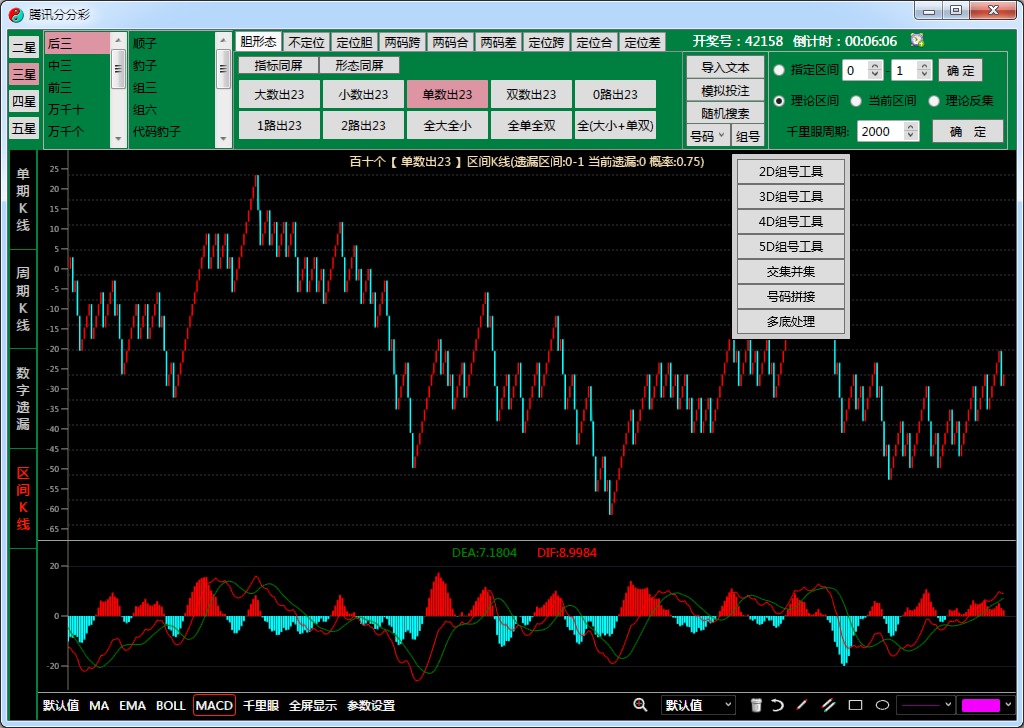Select the single line drawing tool

[x=802, y=705]
